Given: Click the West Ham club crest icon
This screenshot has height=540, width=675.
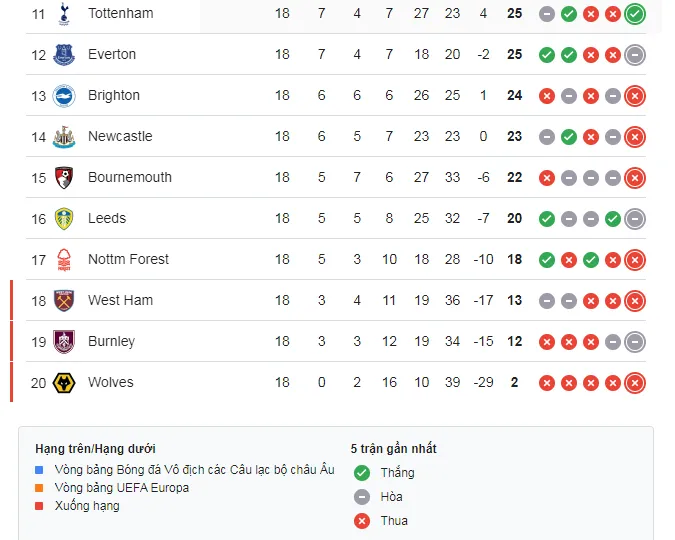Looking at the screenshot, I should 64,301.
